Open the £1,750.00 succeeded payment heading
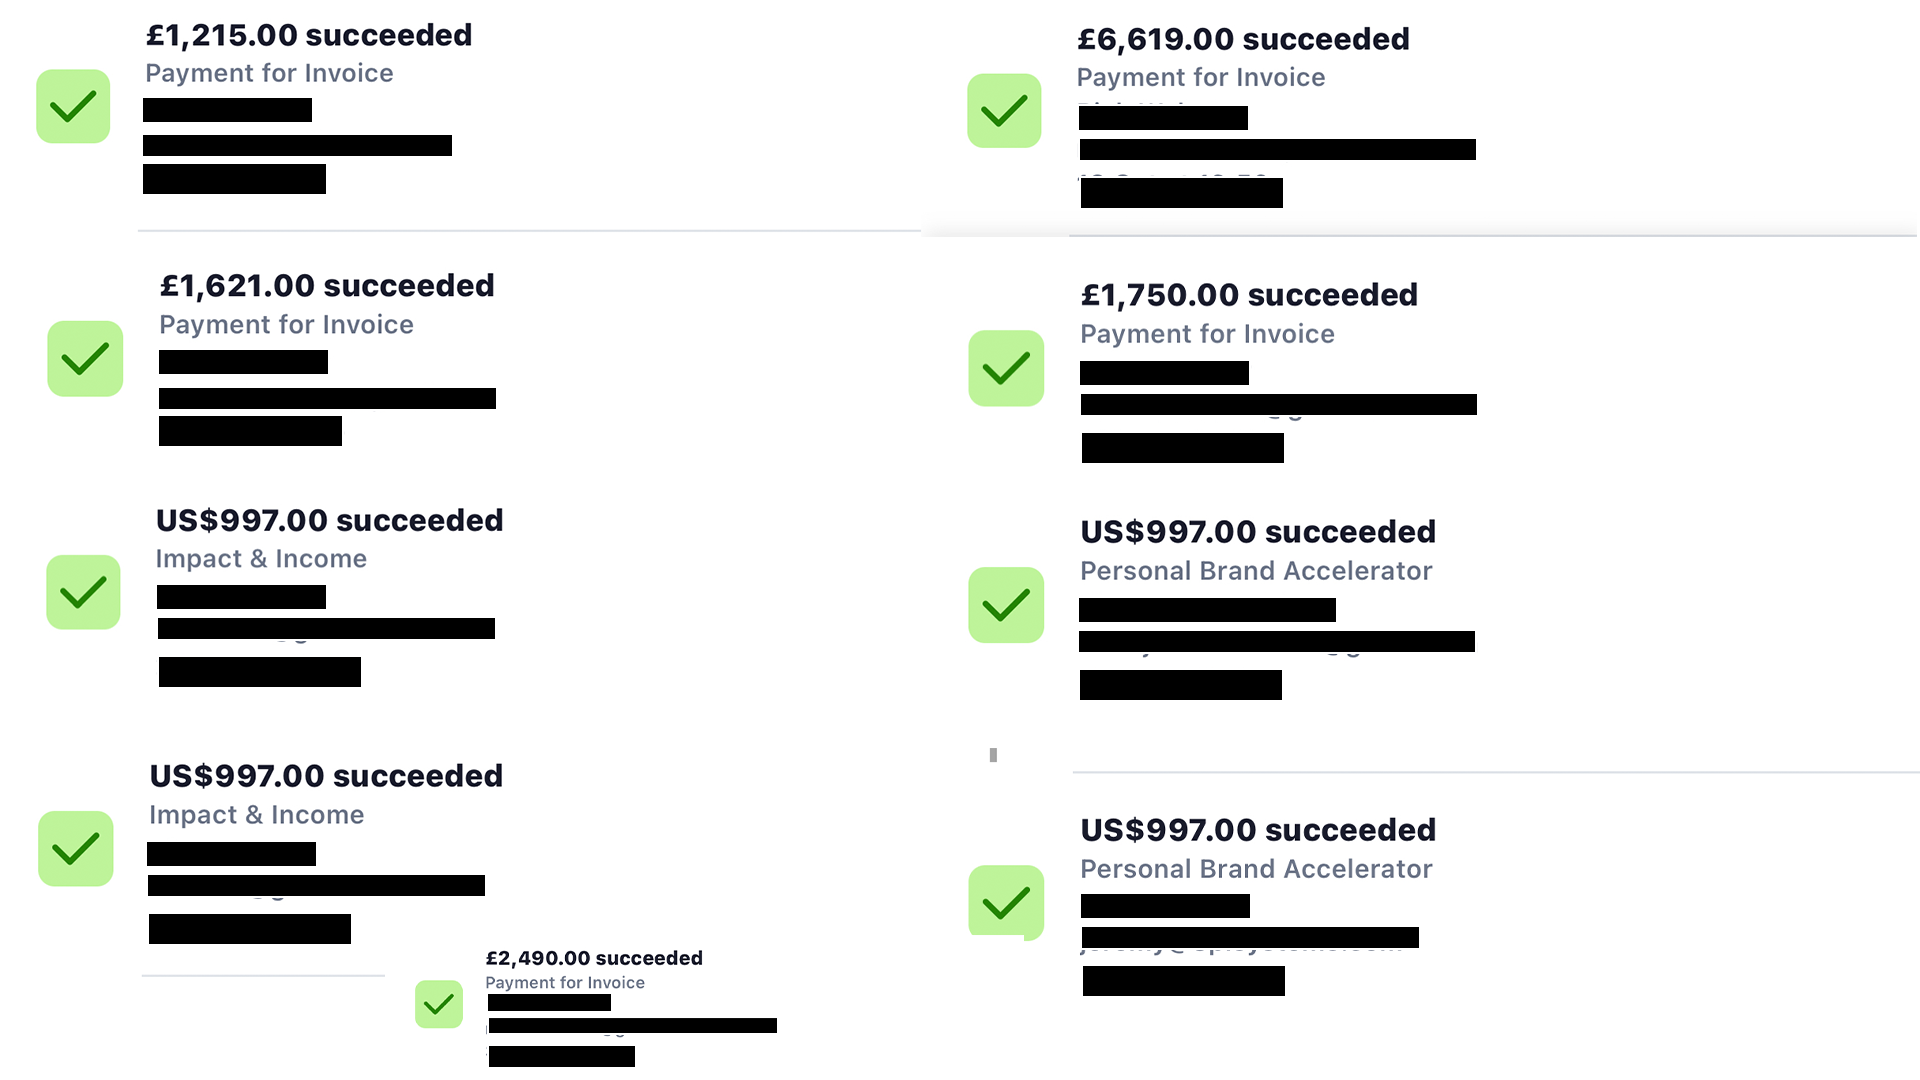Screen dimensions: 1920x1080 (x=1249, y=295)
